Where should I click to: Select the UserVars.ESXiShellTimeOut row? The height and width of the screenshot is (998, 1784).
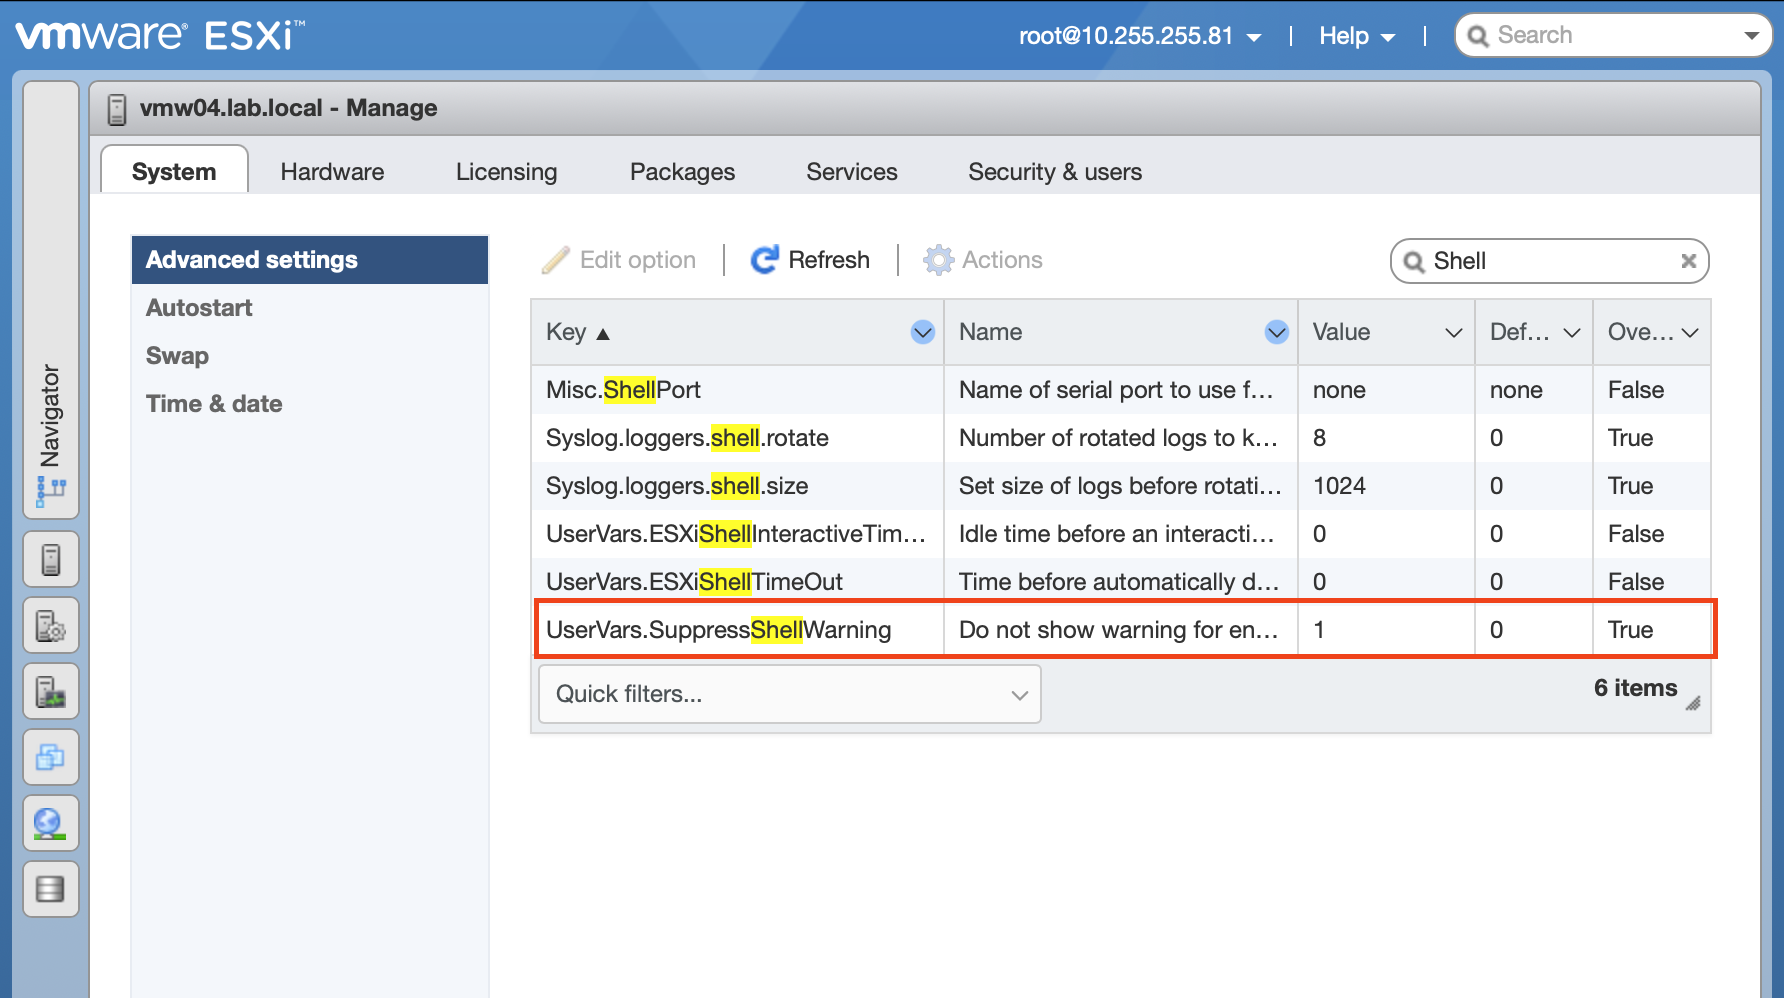point(1121,582)
